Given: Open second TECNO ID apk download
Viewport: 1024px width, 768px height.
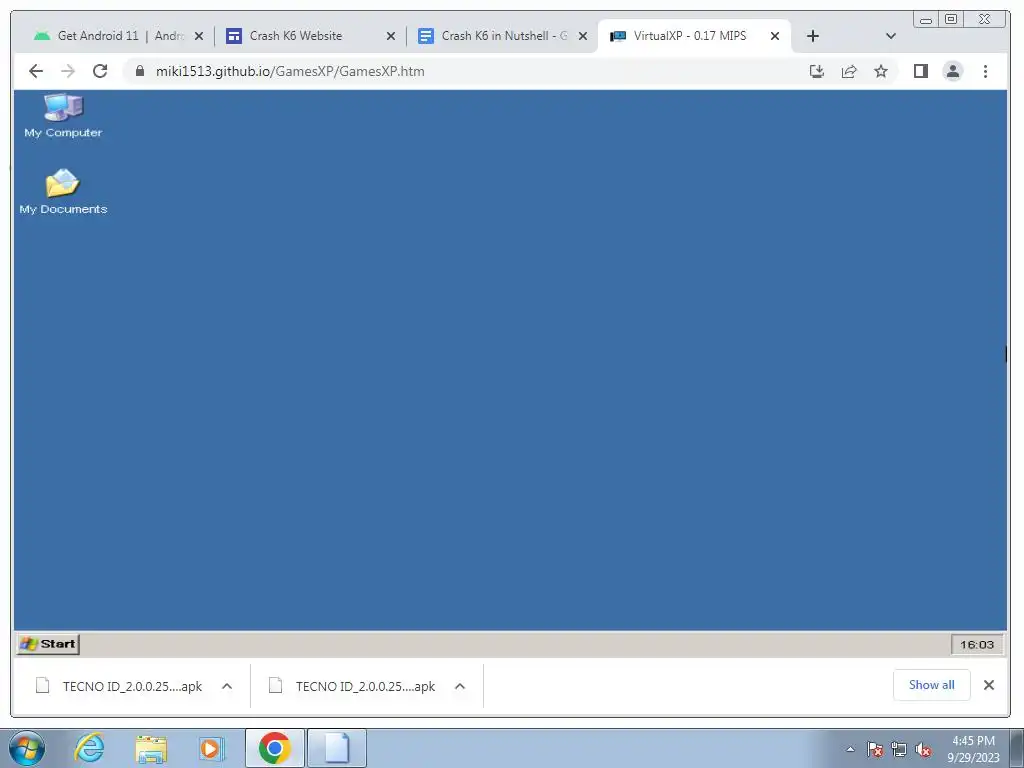Looking at the screenshot, I should 353,686.
